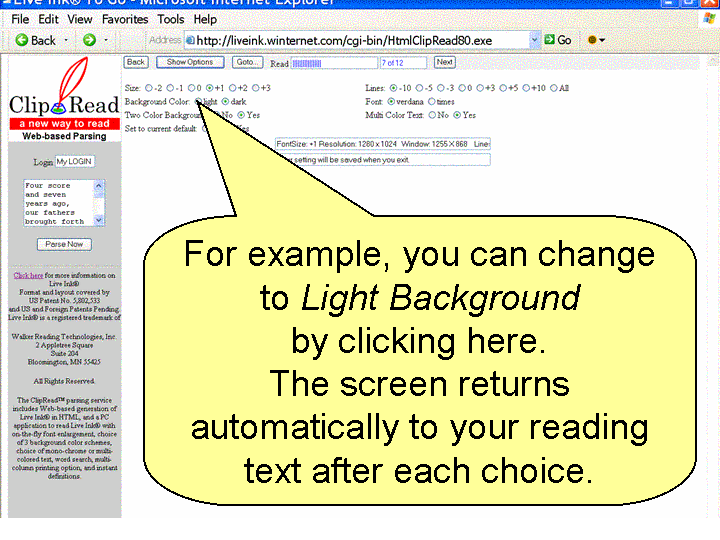
Task: Click the green Go arrow icon
Action: point(549,40)
